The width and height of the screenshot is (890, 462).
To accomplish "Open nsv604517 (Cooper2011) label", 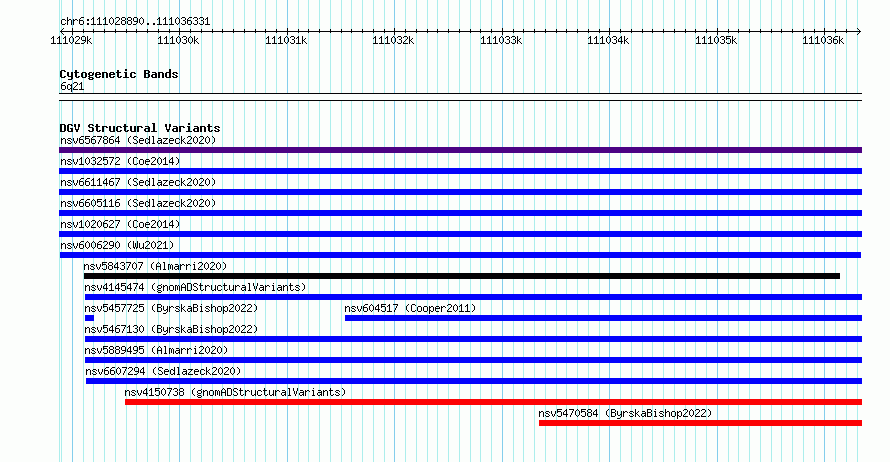I will click(x=410, y=308).
